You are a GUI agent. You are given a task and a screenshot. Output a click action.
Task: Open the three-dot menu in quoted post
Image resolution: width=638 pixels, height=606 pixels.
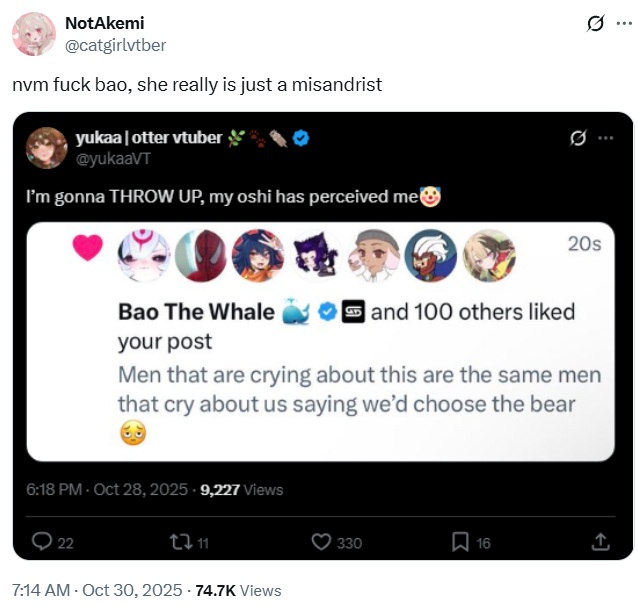(x=605, y=138)
